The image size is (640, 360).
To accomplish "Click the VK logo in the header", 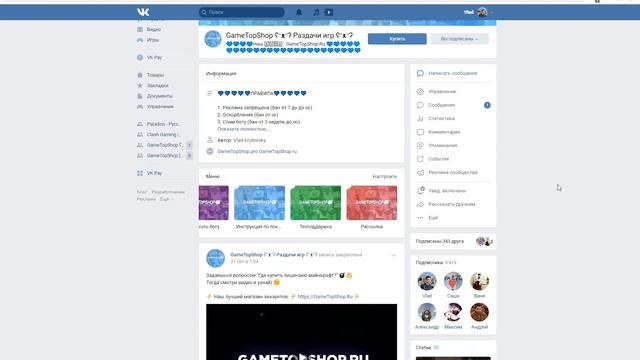I will [143, 12].
